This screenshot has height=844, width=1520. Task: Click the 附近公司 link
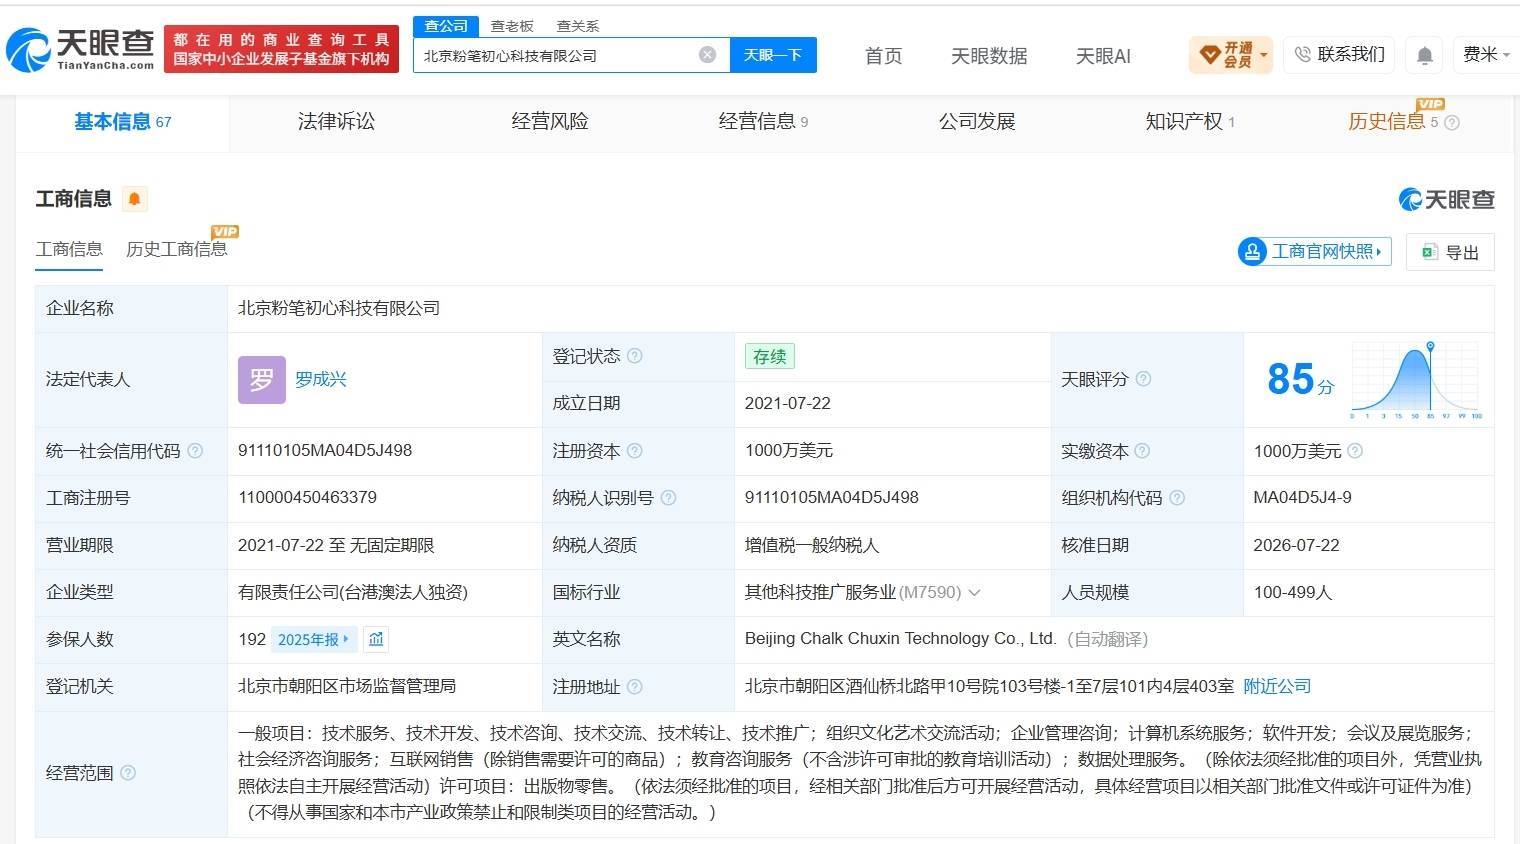click(x=1277, y=687)
